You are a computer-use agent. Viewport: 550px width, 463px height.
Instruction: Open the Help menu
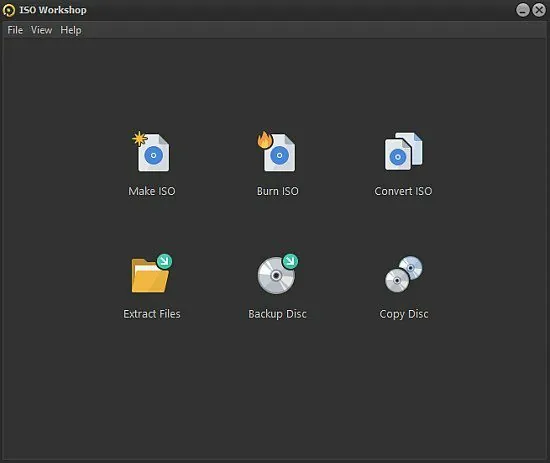[x=71, y=30]
